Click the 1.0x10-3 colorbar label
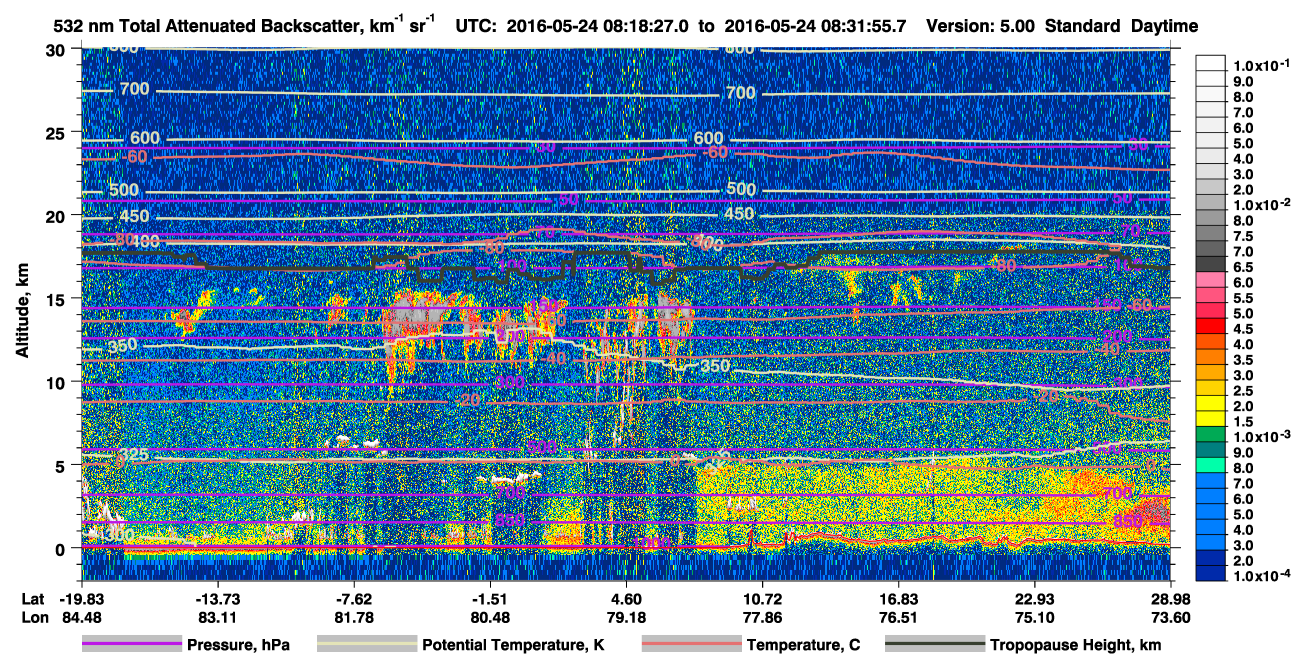1300x667 pixels. (x=1262, y=436)
